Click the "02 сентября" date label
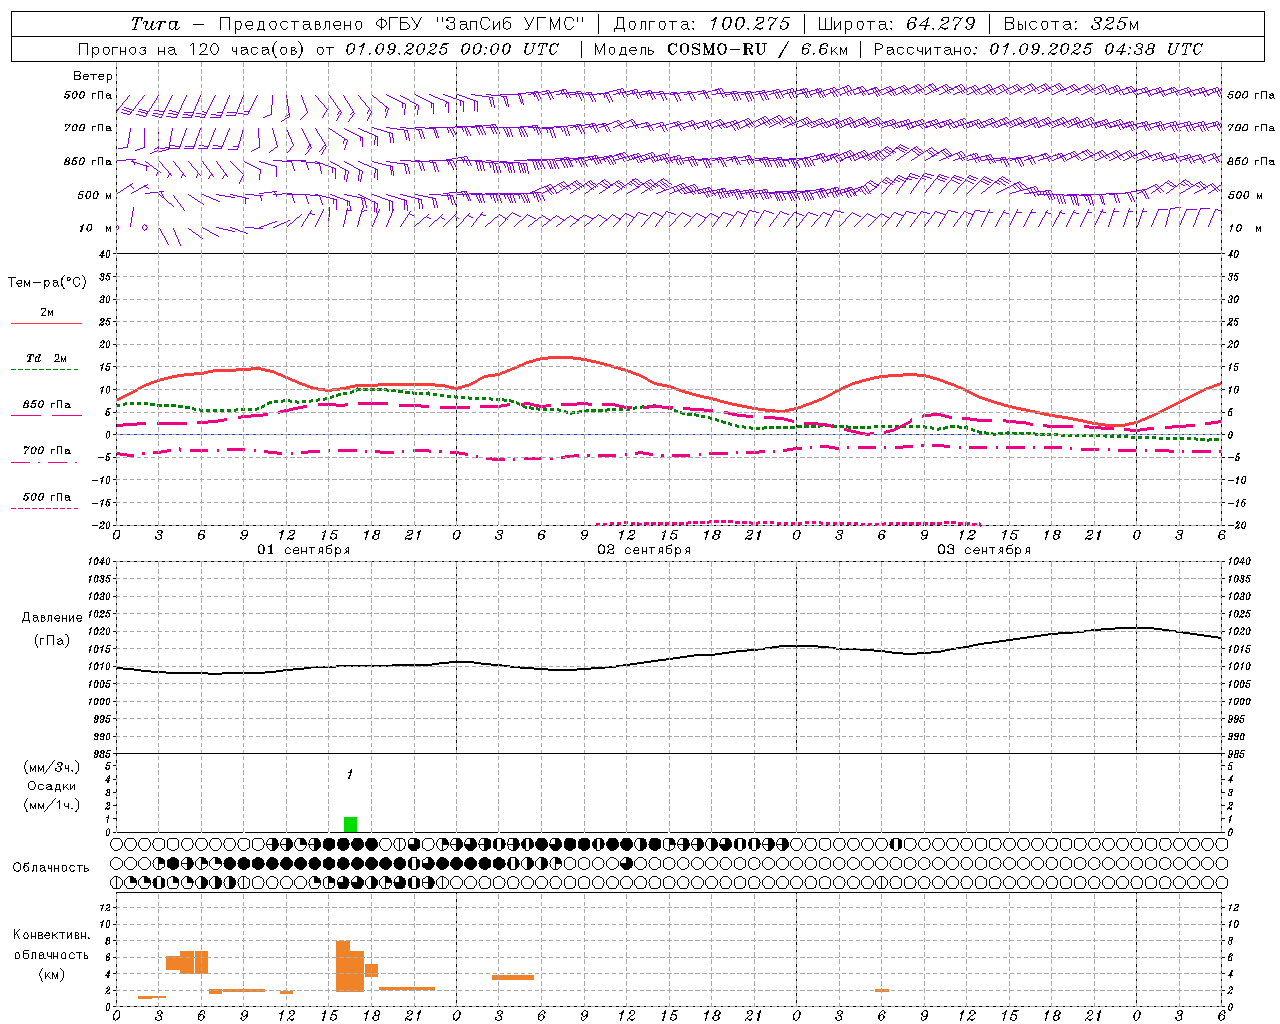Image resolution: width=1280 pixels, height=1024 pixels. 644,550
